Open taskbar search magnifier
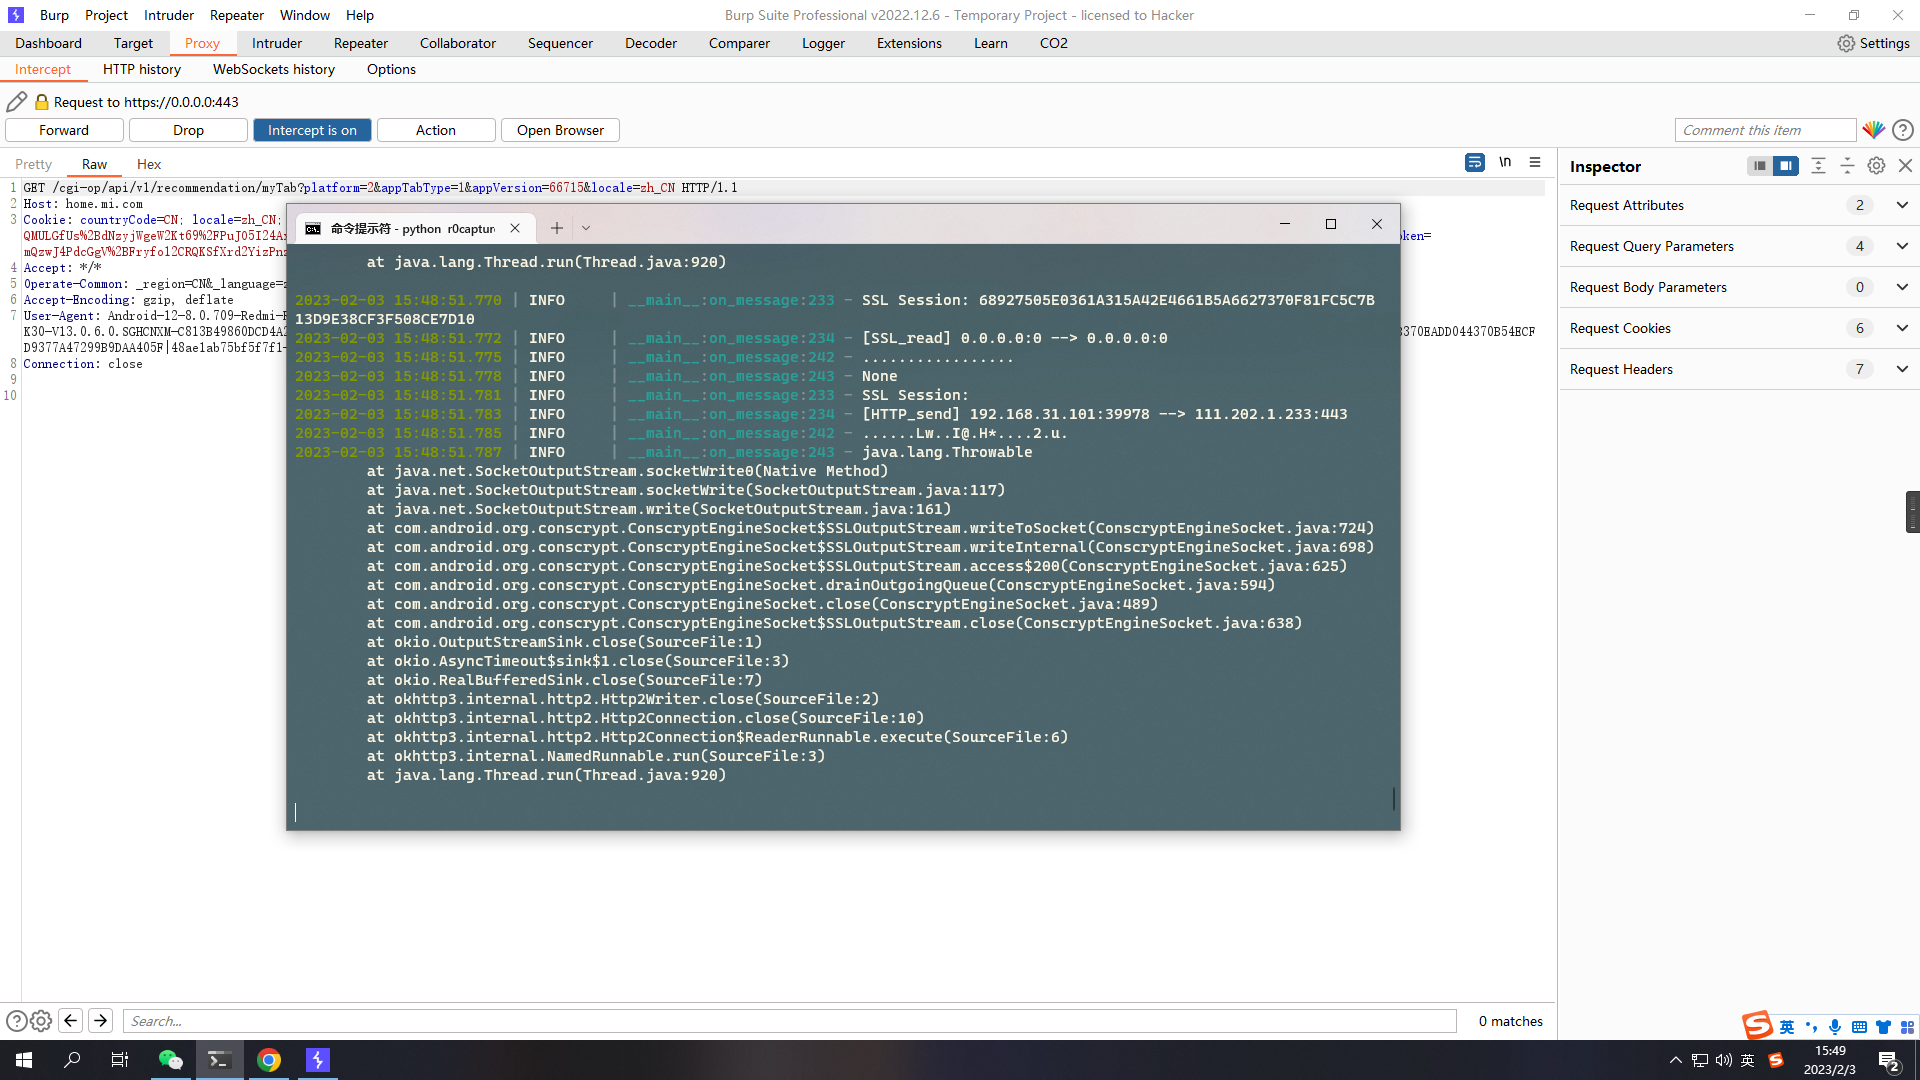The height and width of the screenshot is (1080, 1920). point(72,1060)
